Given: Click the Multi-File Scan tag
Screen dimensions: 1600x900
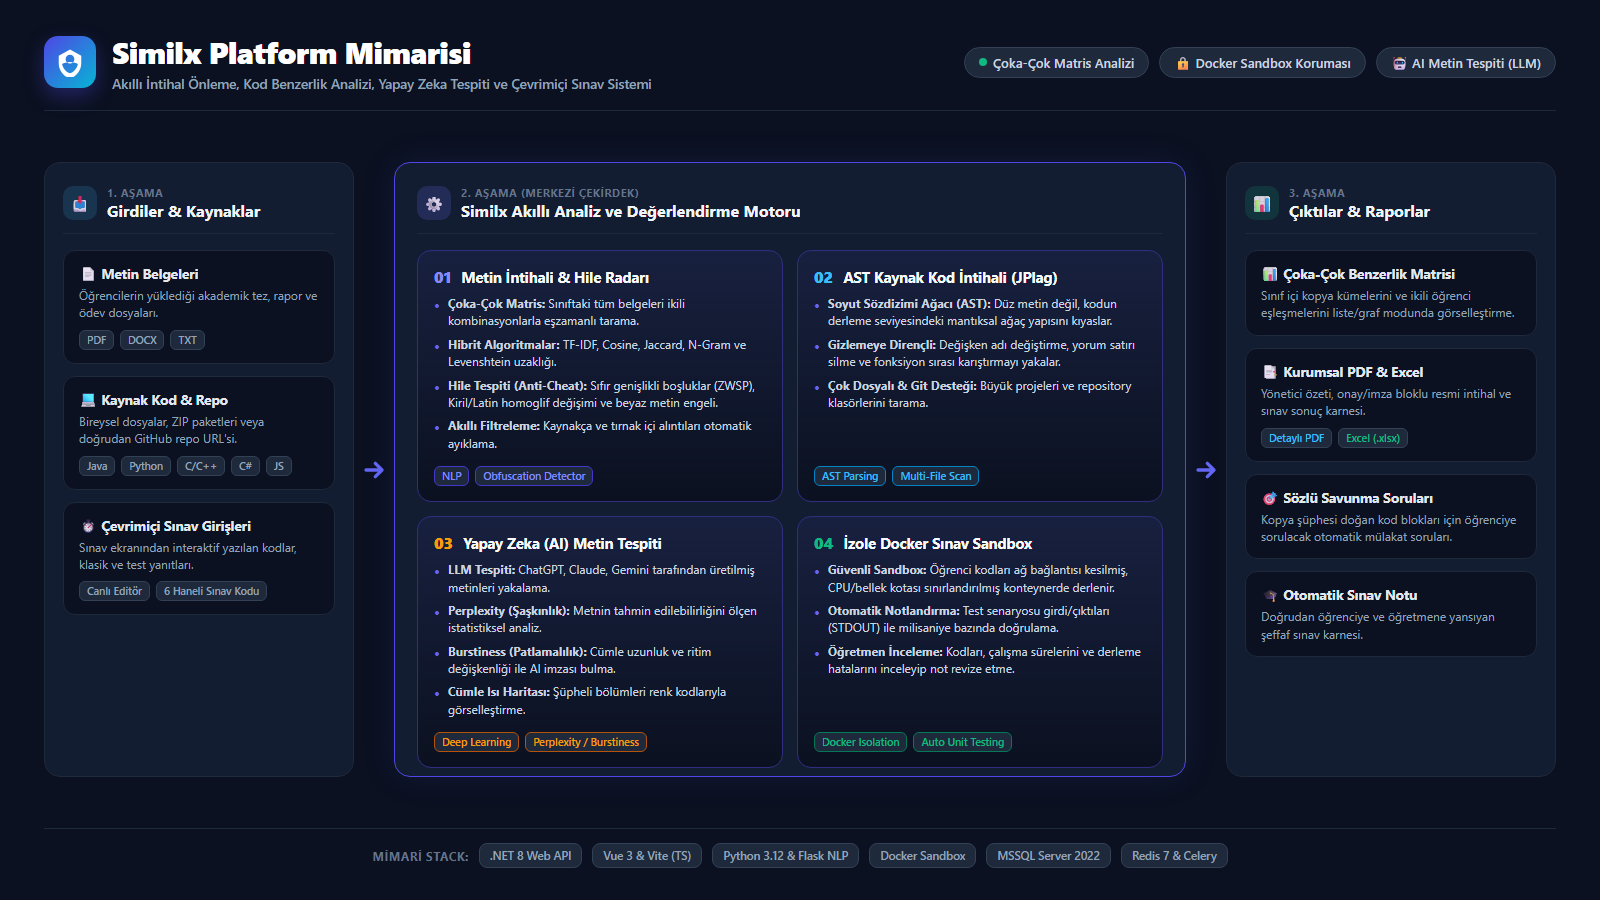Looking at the screenshot, I should tap(935, 476).
